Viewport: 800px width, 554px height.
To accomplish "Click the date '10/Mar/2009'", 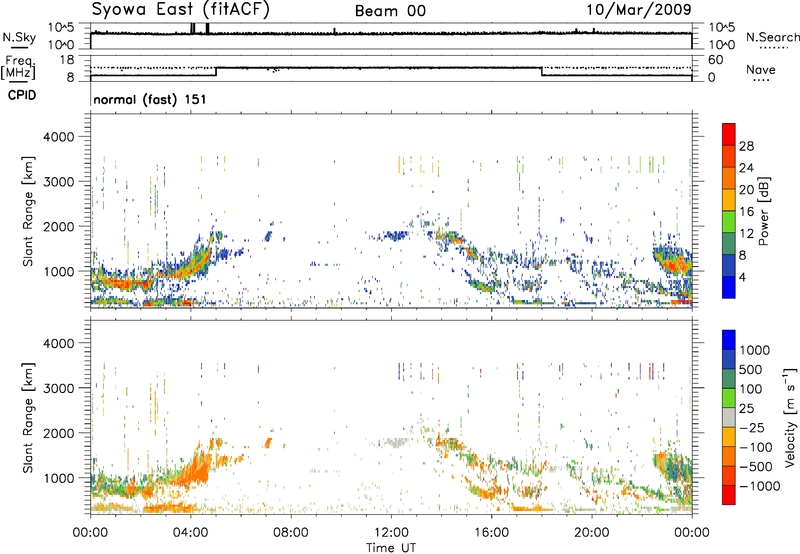I will click(x=639, y=9).
